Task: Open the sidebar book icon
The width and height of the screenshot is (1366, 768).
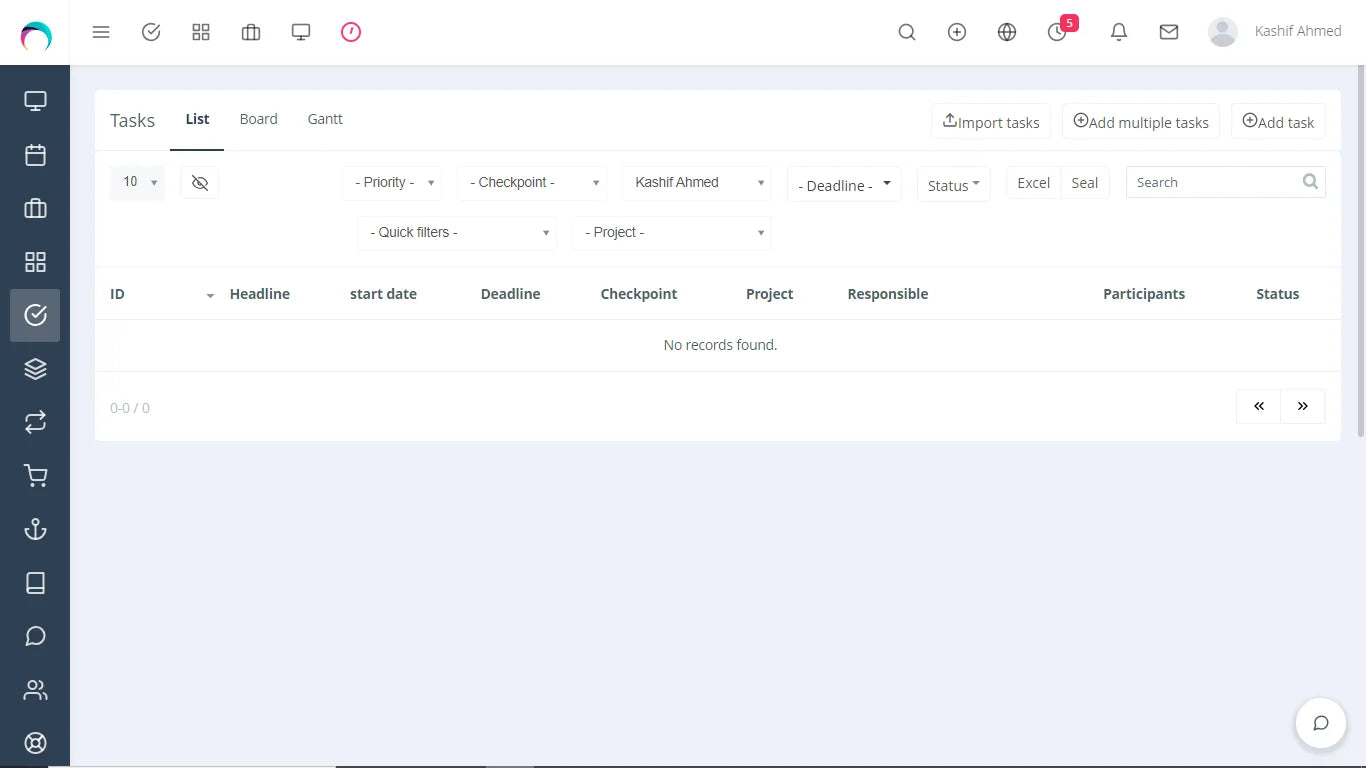Action: (x=35, y=583)
